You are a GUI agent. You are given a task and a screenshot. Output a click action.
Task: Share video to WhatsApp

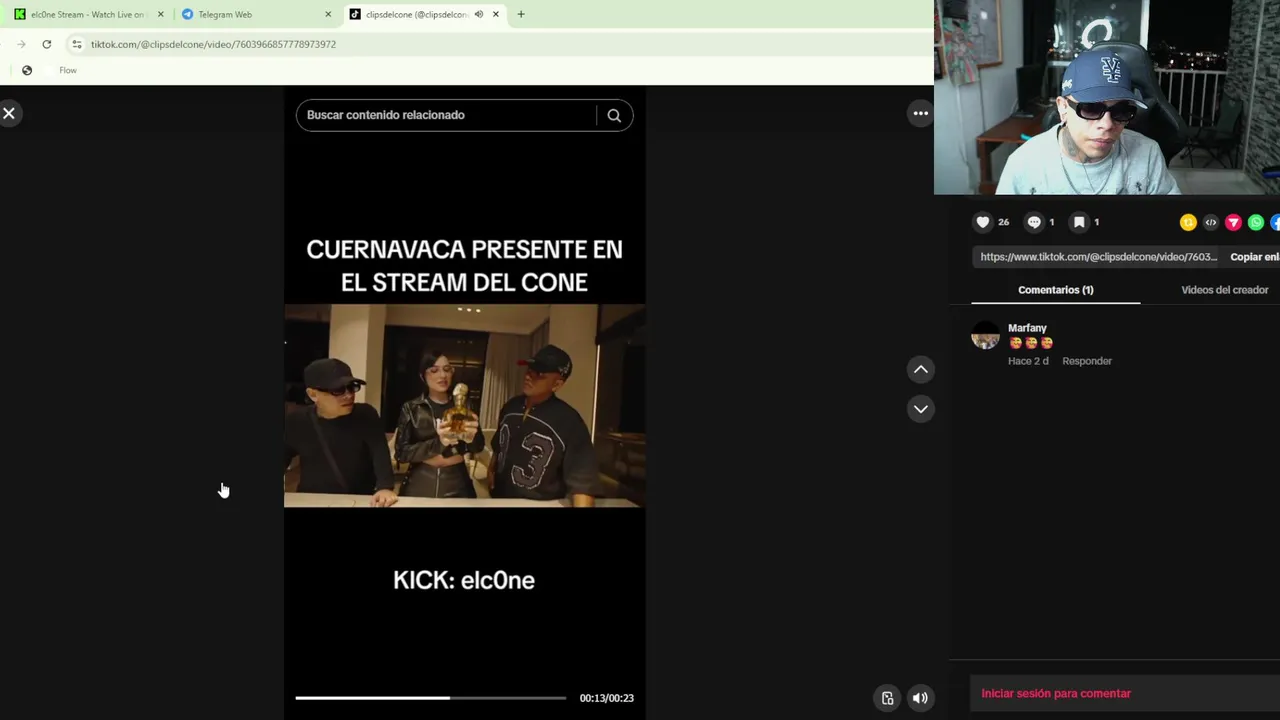pyautogui.click(x=1256, y=223)
